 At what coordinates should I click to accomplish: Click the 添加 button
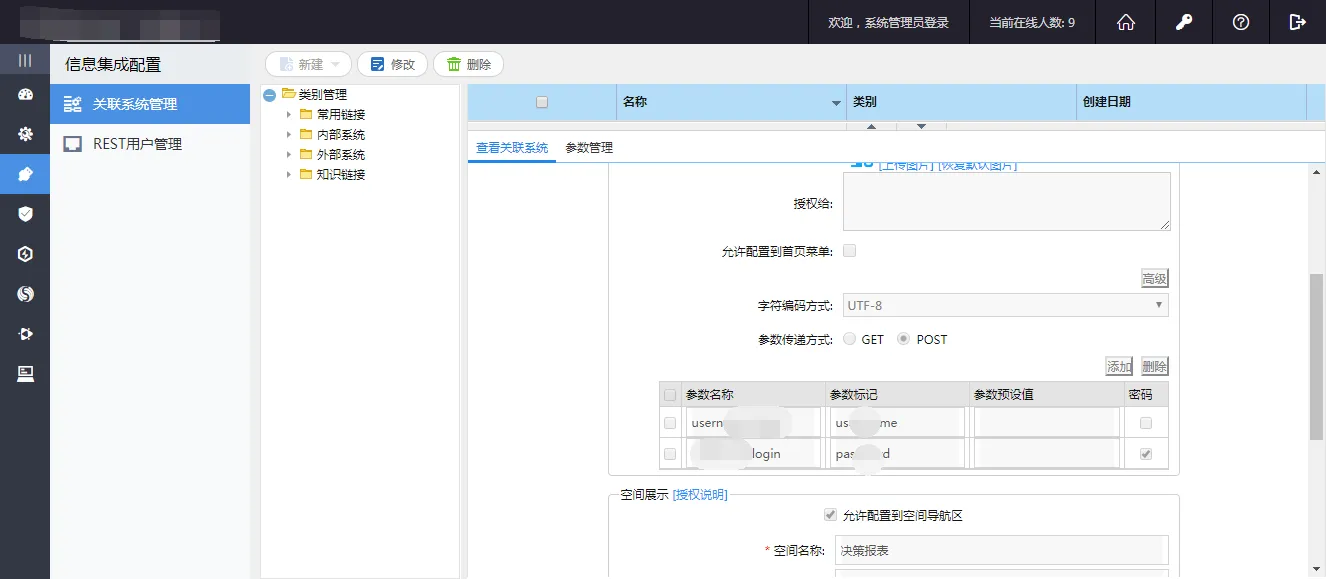[x=1119, y=367]
